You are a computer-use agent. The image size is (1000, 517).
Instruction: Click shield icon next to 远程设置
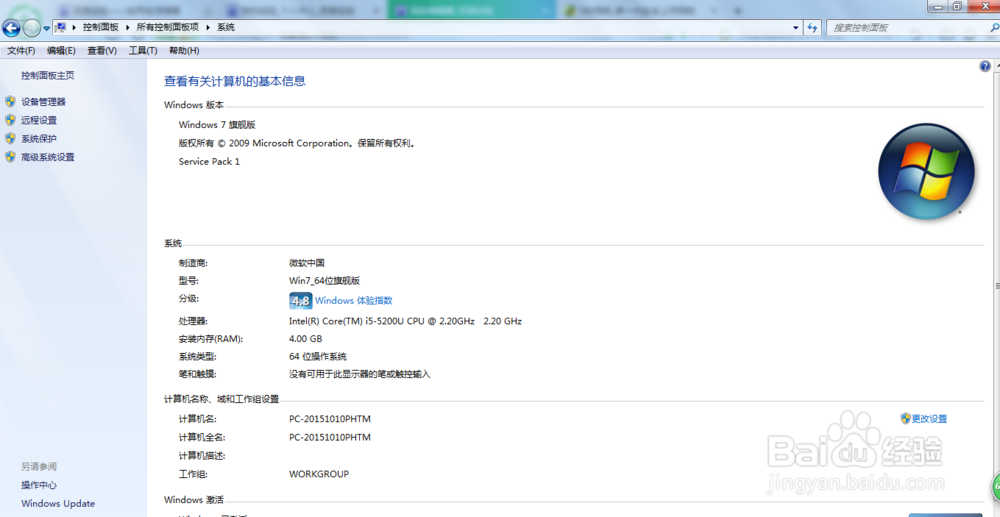click(10, 120)
